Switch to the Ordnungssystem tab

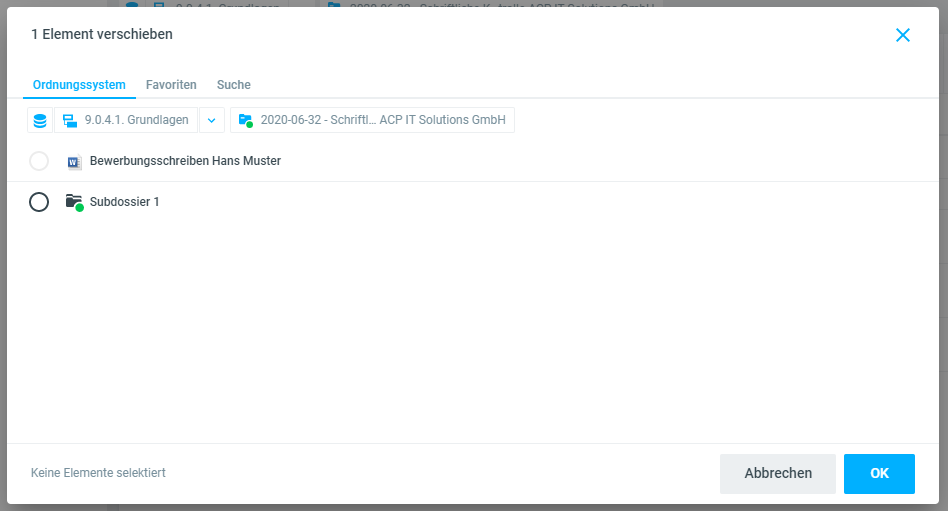pyautogui.click(x=79, y=85)
